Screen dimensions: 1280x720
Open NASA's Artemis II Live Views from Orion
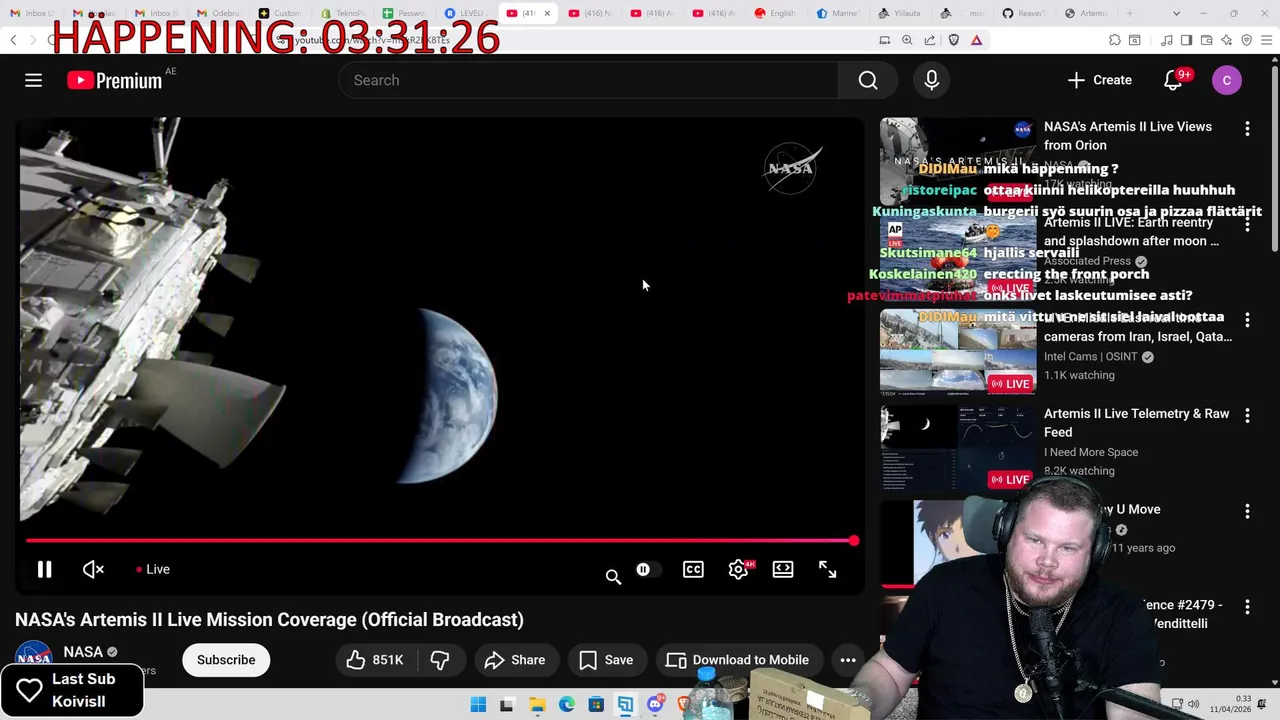click(1128, 136)
